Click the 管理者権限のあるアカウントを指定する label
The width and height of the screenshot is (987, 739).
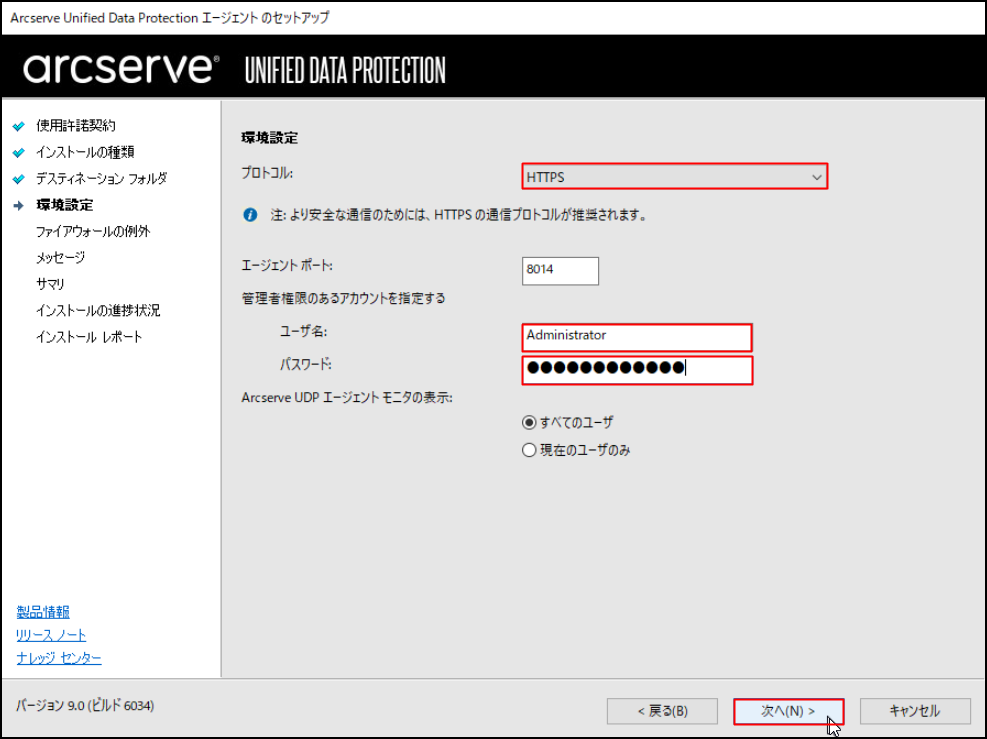coord(343,298)
